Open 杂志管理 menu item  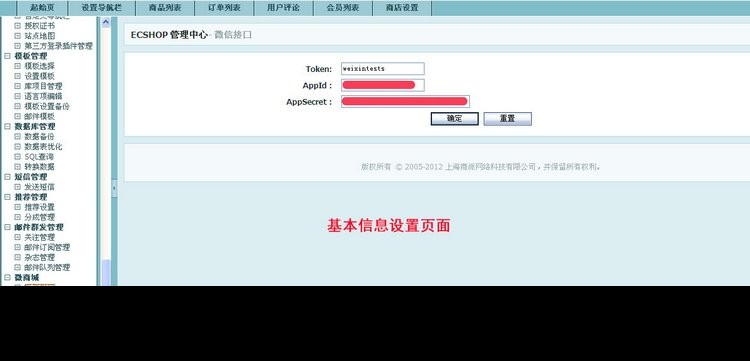click(40, 257)
